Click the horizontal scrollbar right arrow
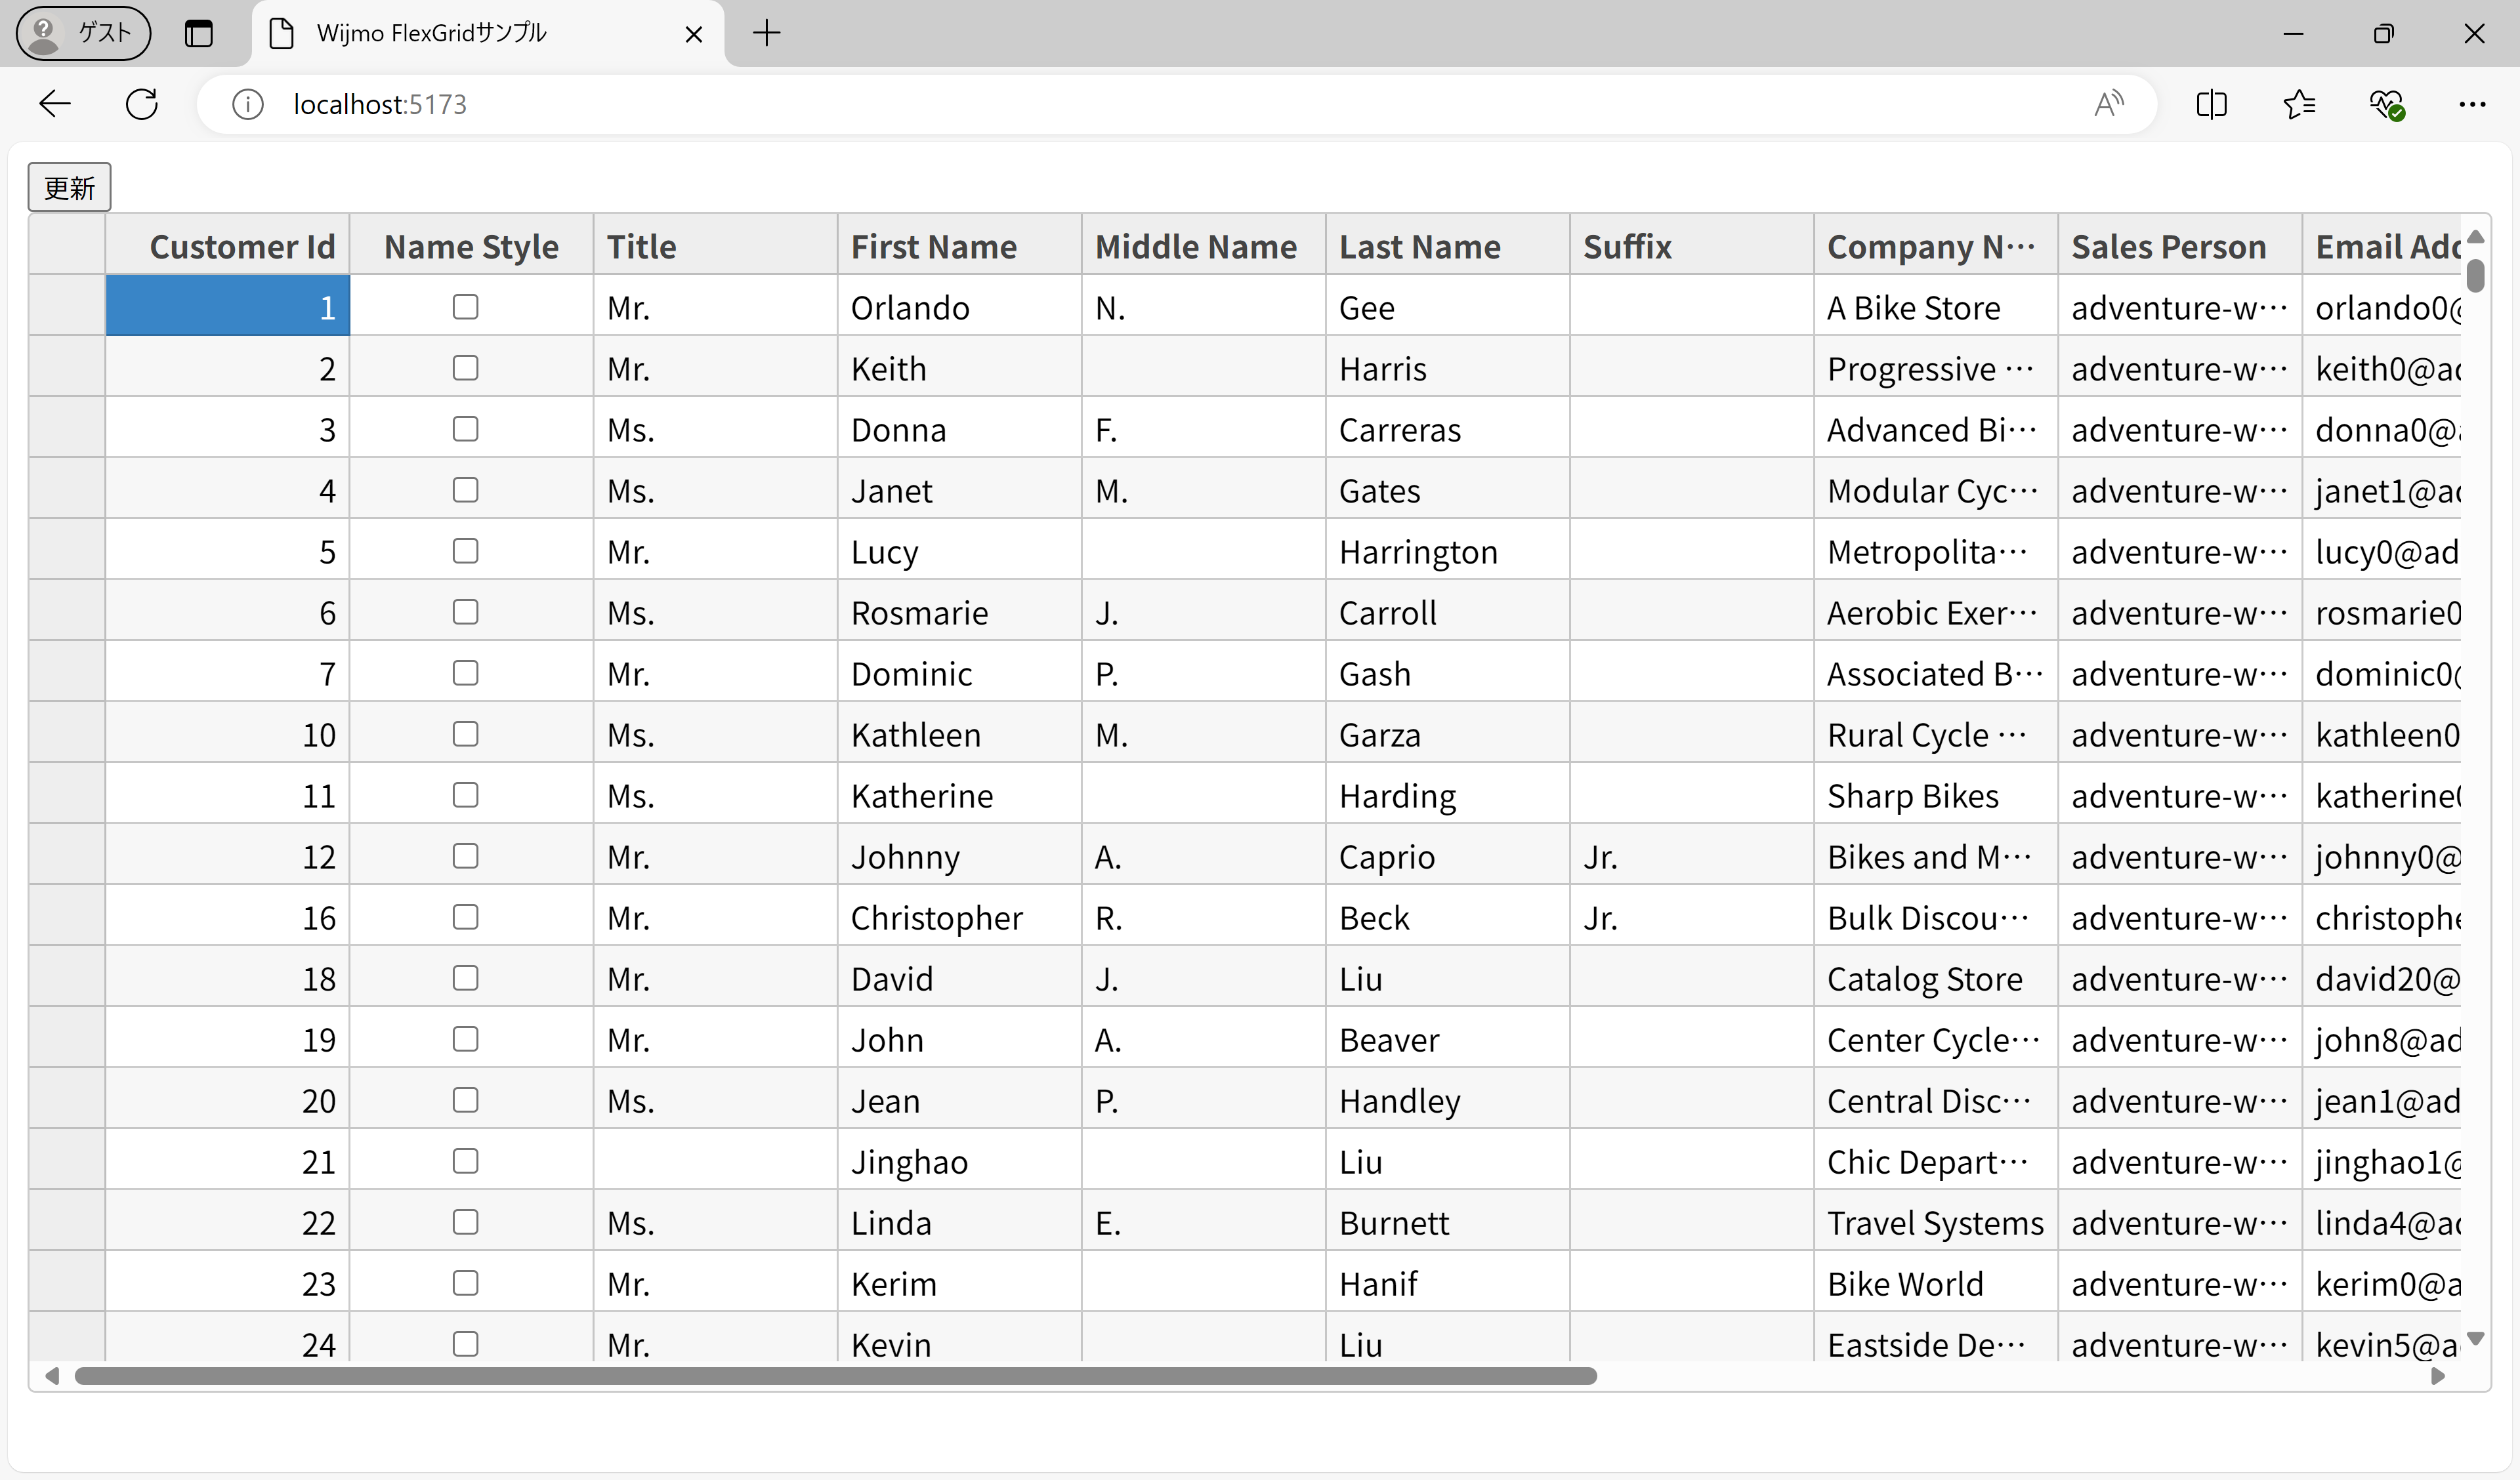The width and height of the screenshot is (2520, 1480). point(2438,1376)
